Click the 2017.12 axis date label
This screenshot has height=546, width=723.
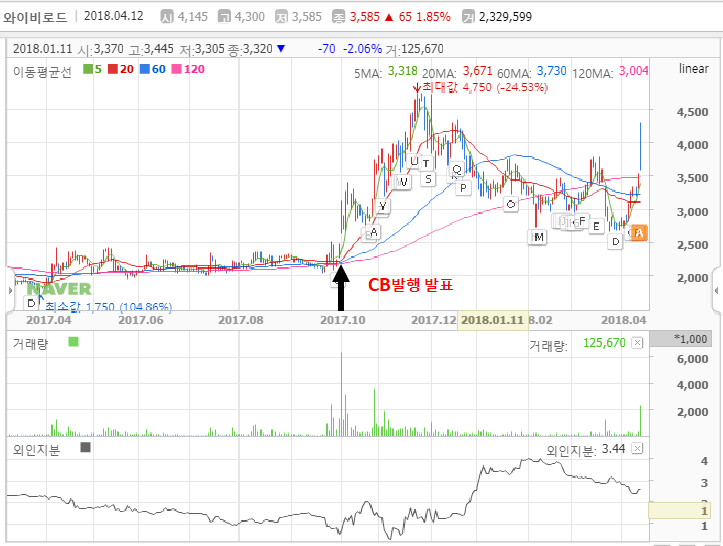(x=433, y=320)
